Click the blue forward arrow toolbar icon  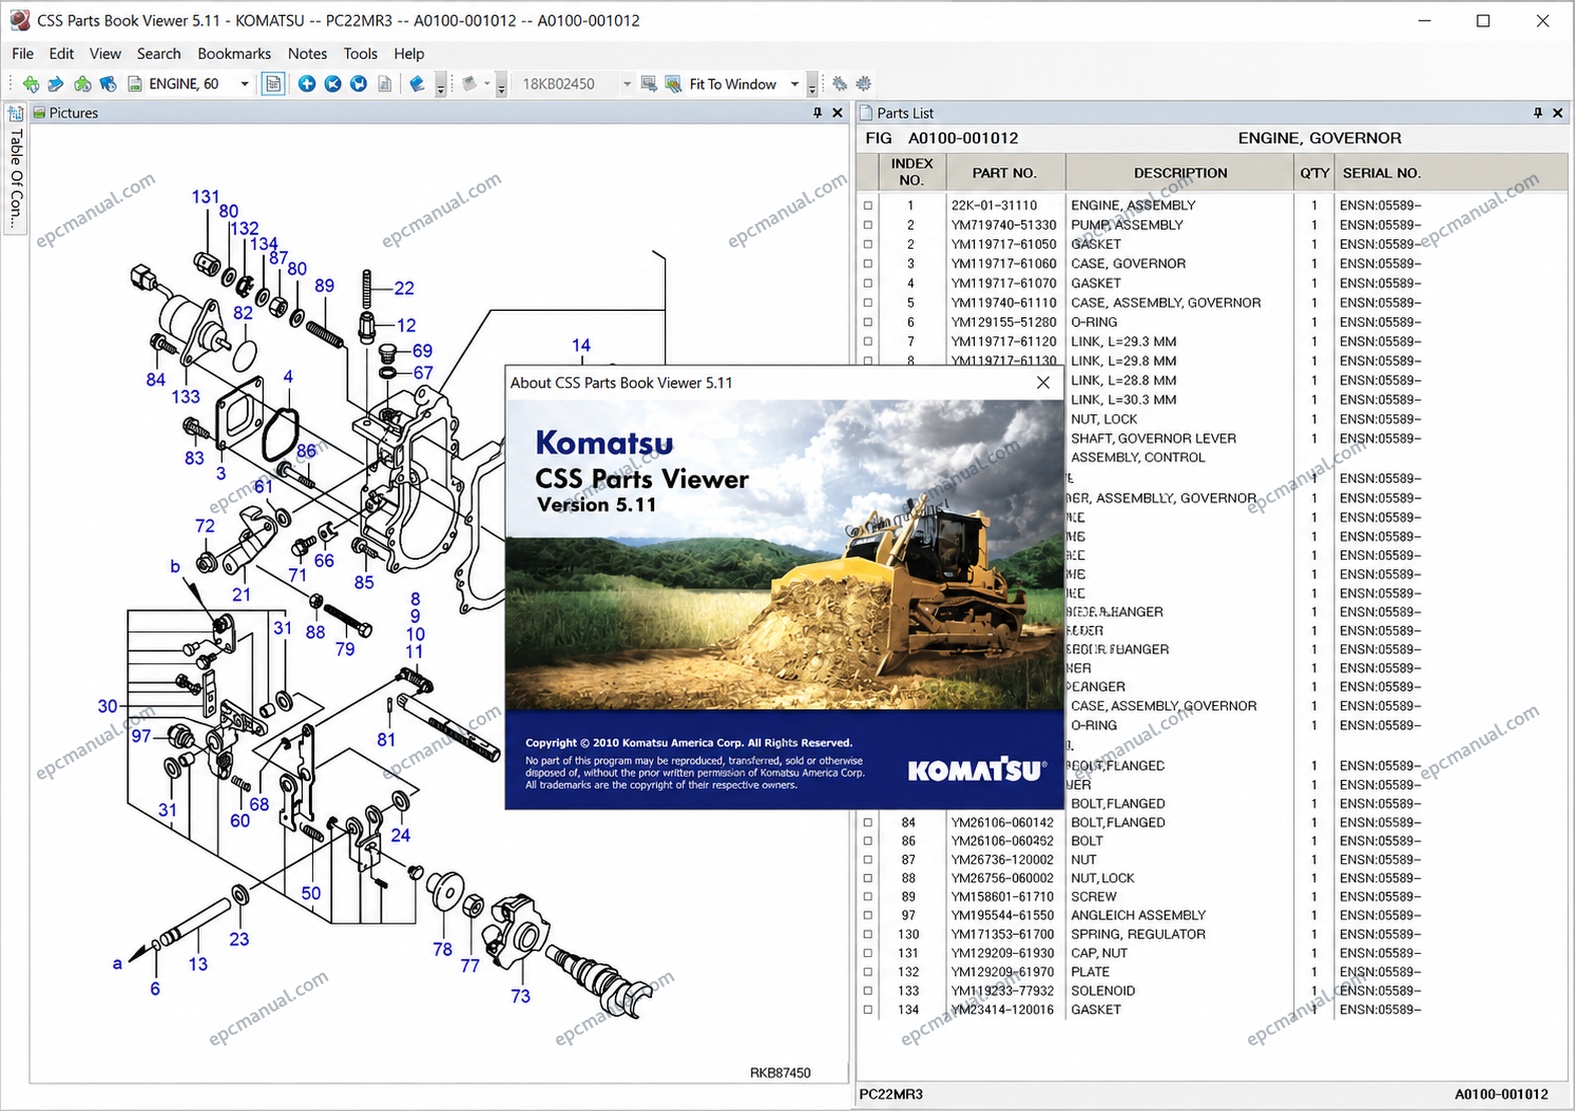point(56,84)
